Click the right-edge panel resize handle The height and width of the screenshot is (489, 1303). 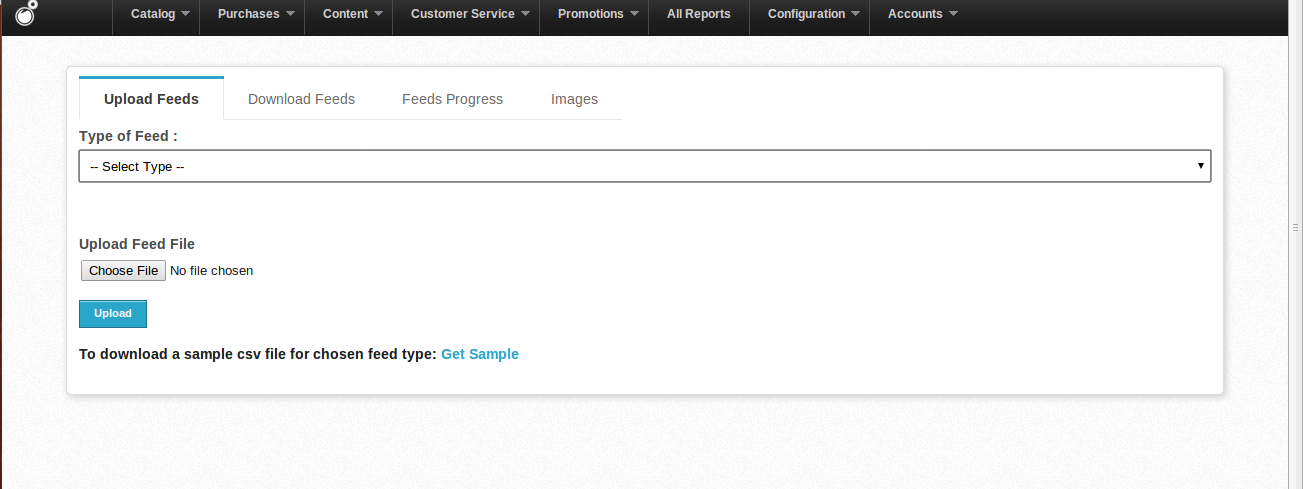[1296, 228]
